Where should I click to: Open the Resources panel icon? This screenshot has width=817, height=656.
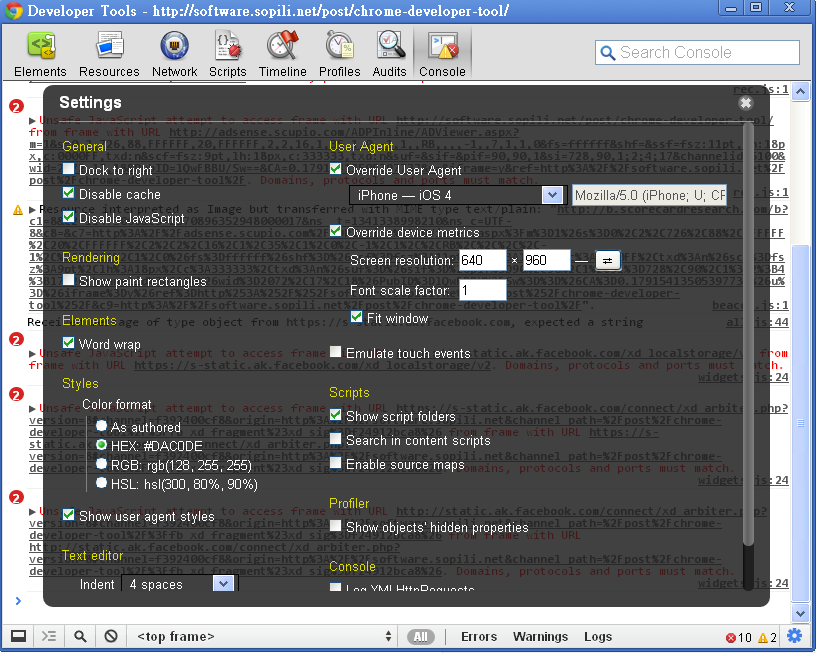tap(109, 46)
